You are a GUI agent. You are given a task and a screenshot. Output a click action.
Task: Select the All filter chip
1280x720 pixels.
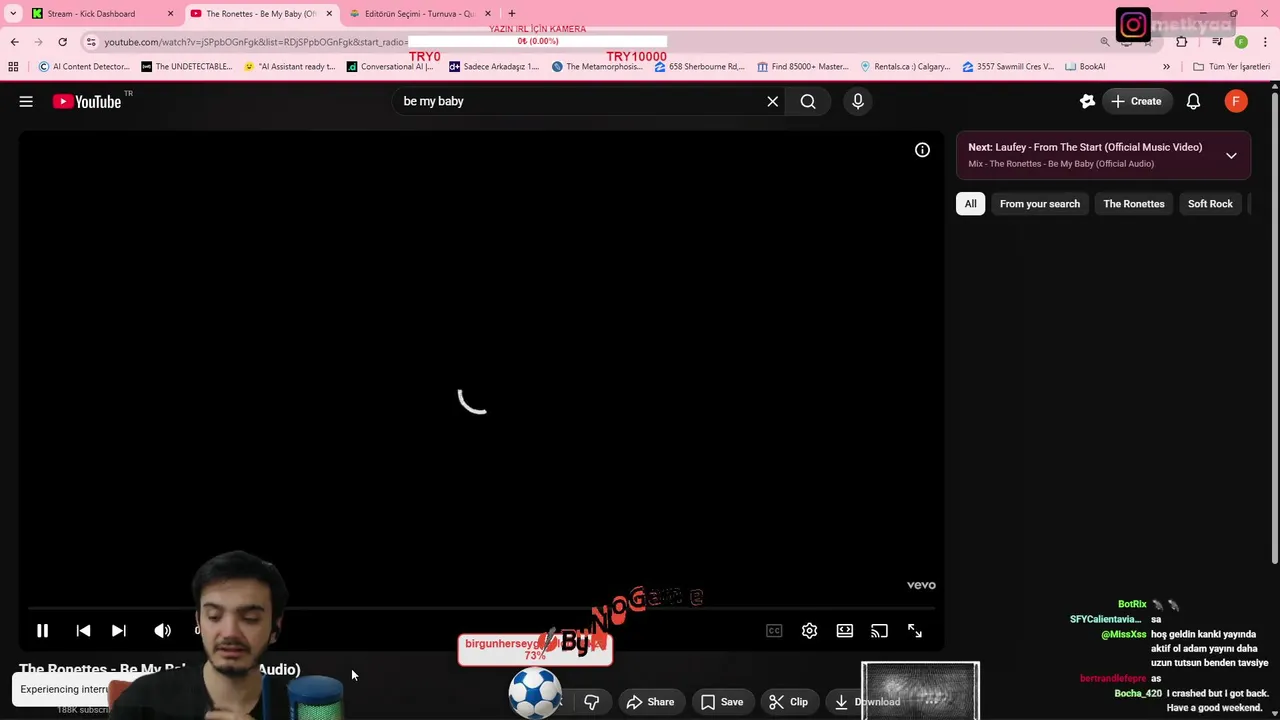pyautogui.click(x=970, y=204)
